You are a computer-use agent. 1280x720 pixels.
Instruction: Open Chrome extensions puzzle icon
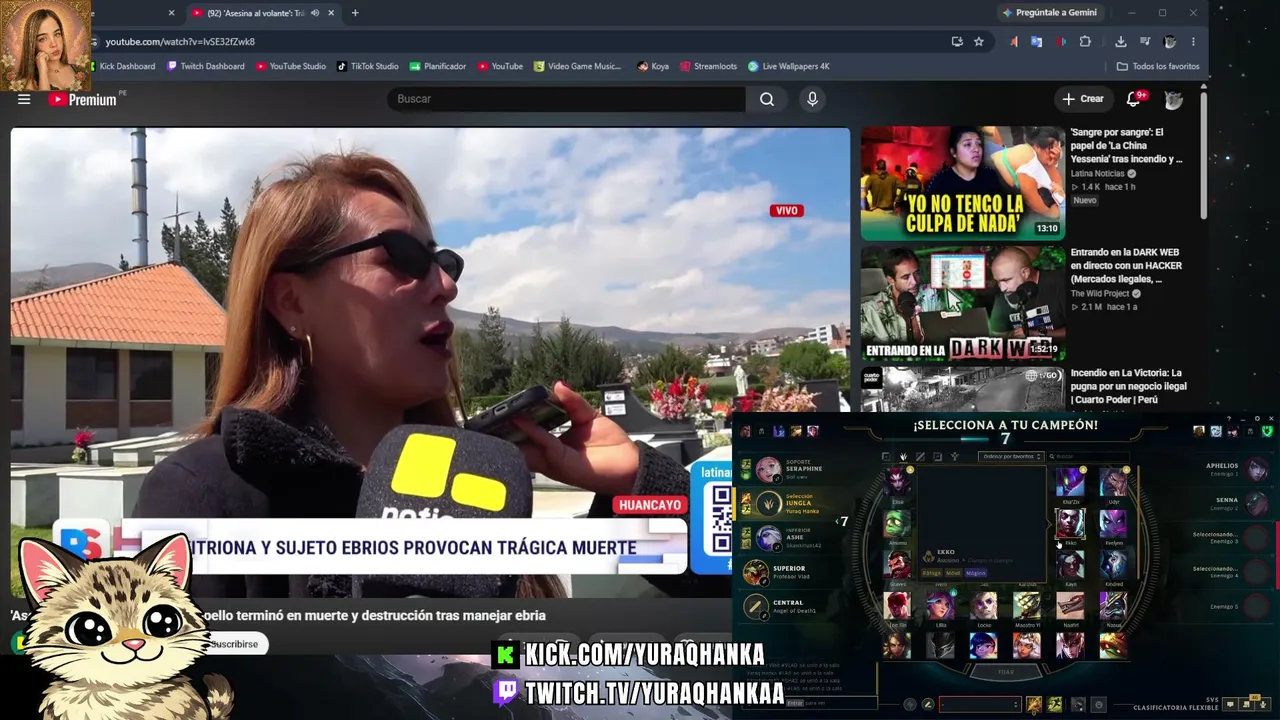[1085, 42]
